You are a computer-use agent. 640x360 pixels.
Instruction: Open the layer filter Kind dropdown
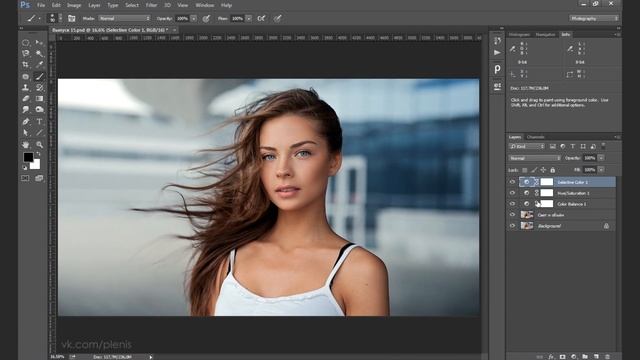pos(527,146)
